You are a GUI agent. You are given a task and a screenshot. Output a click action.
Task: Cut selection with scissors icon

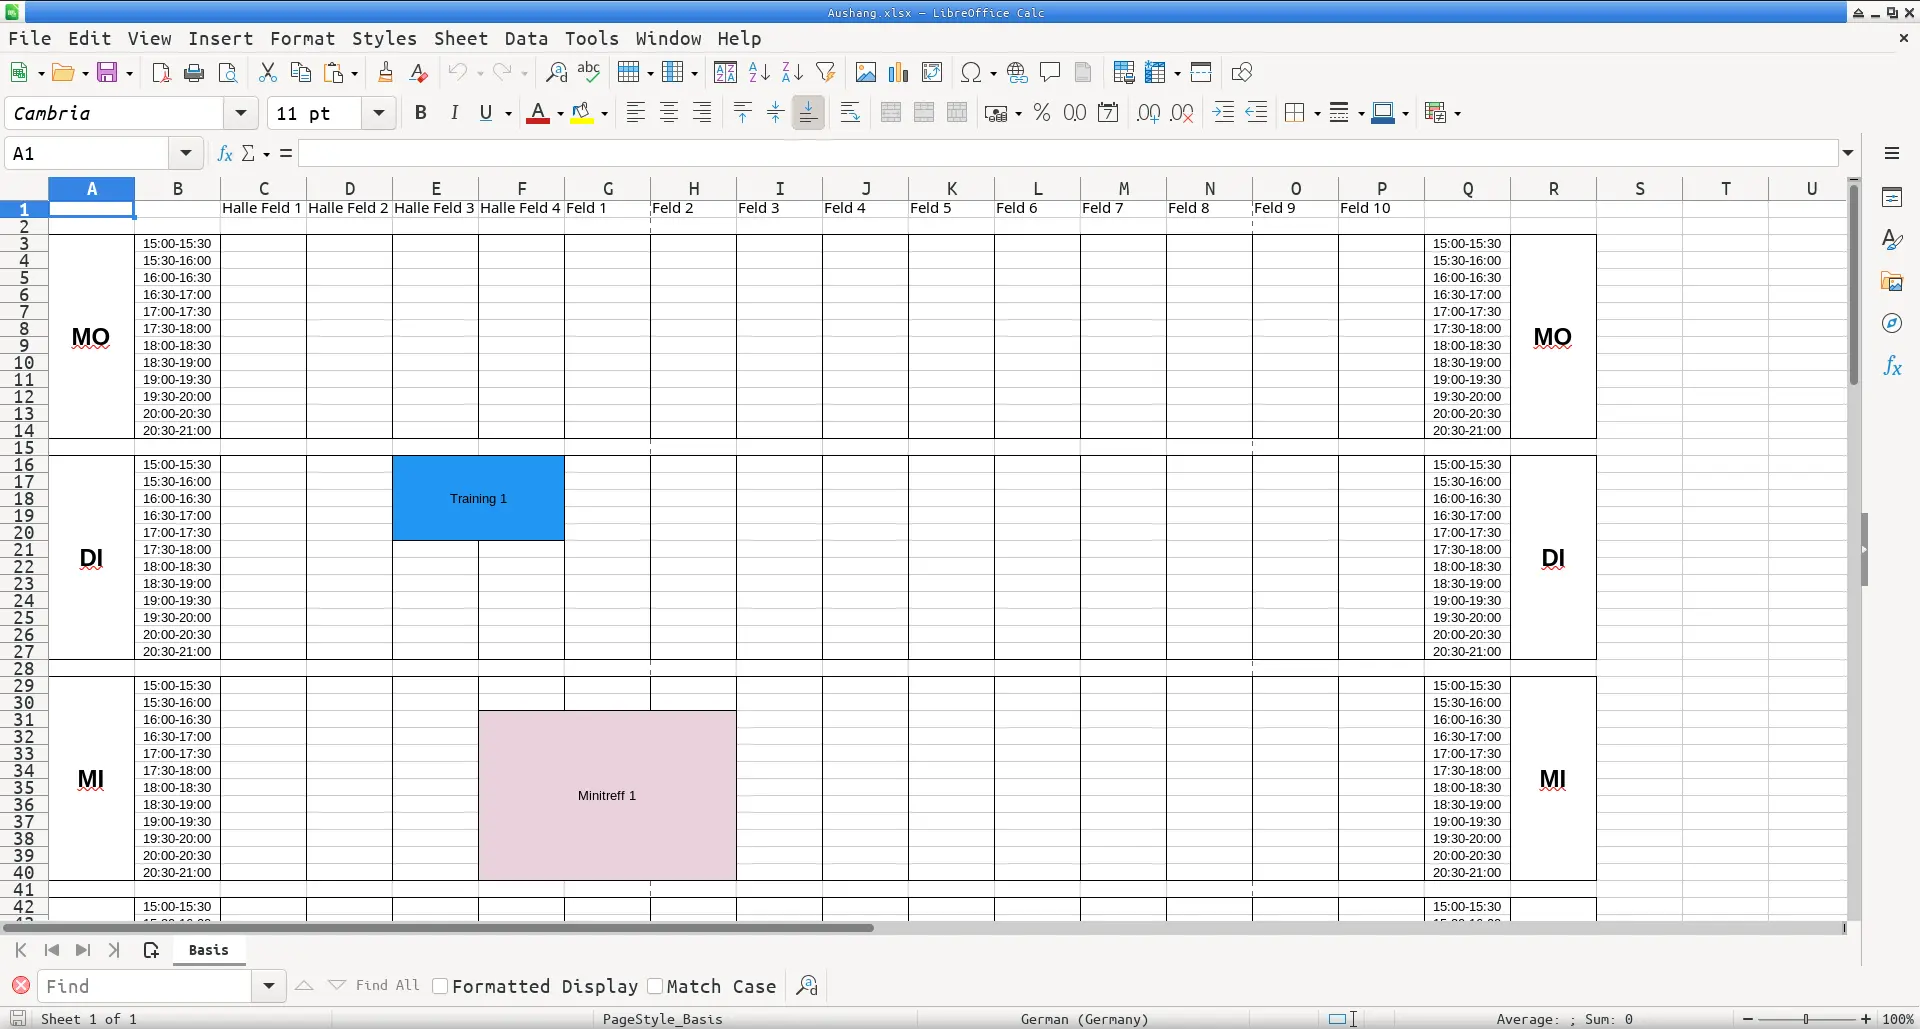coord(267,72)
